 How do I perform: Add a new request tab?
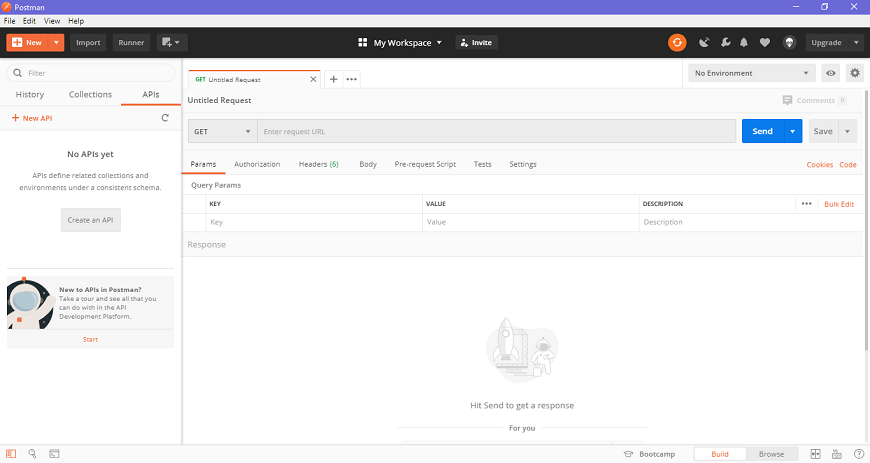click(333, 79)
